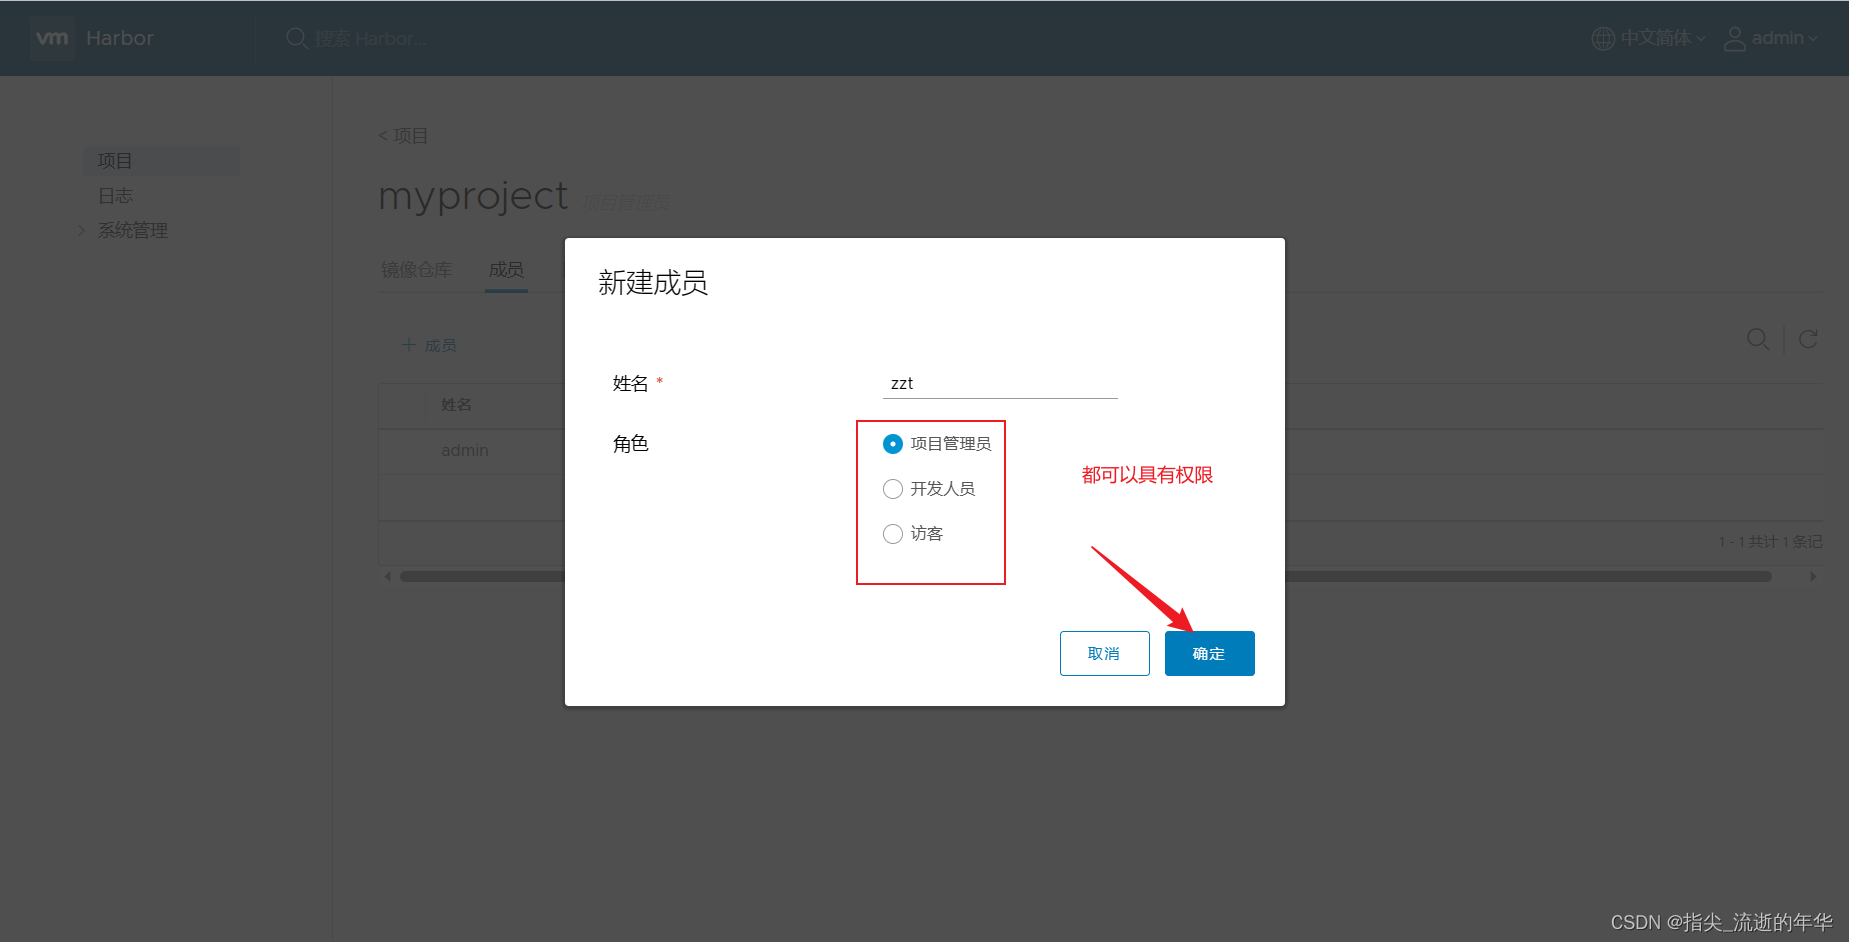The height and width of the screenshot is (942, 1849).
Task: Click the scrollbar left arrow
Action: coord(388,577)
